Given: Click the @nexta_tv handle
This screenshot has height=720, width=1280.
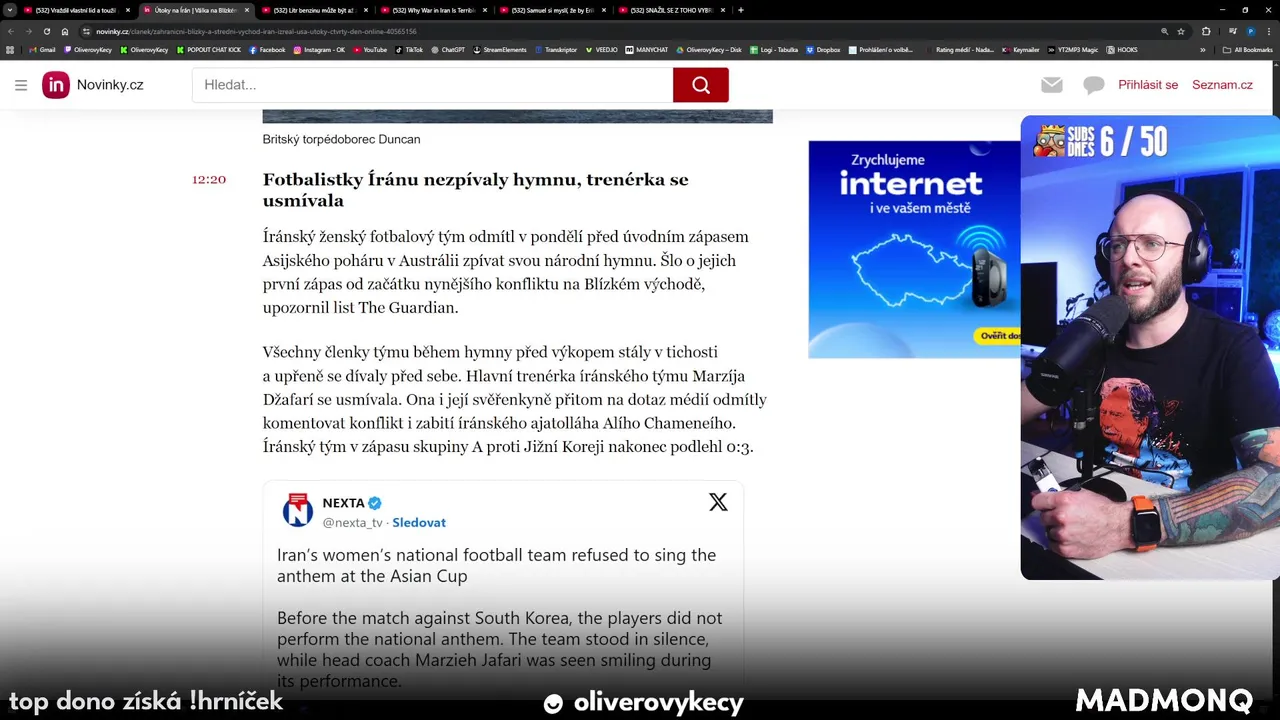Looking at the screenshot, I should pyautogui.click(x=352, y=522).
